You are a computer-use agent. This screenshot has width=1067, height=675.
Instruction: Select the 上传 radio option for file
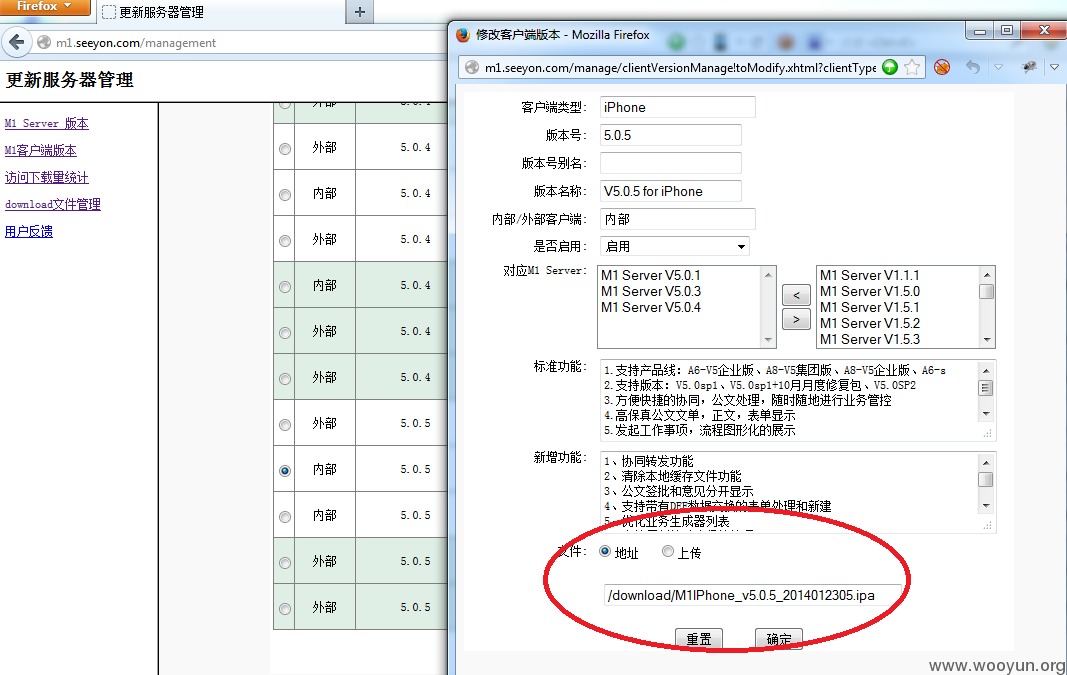[668, 551]
